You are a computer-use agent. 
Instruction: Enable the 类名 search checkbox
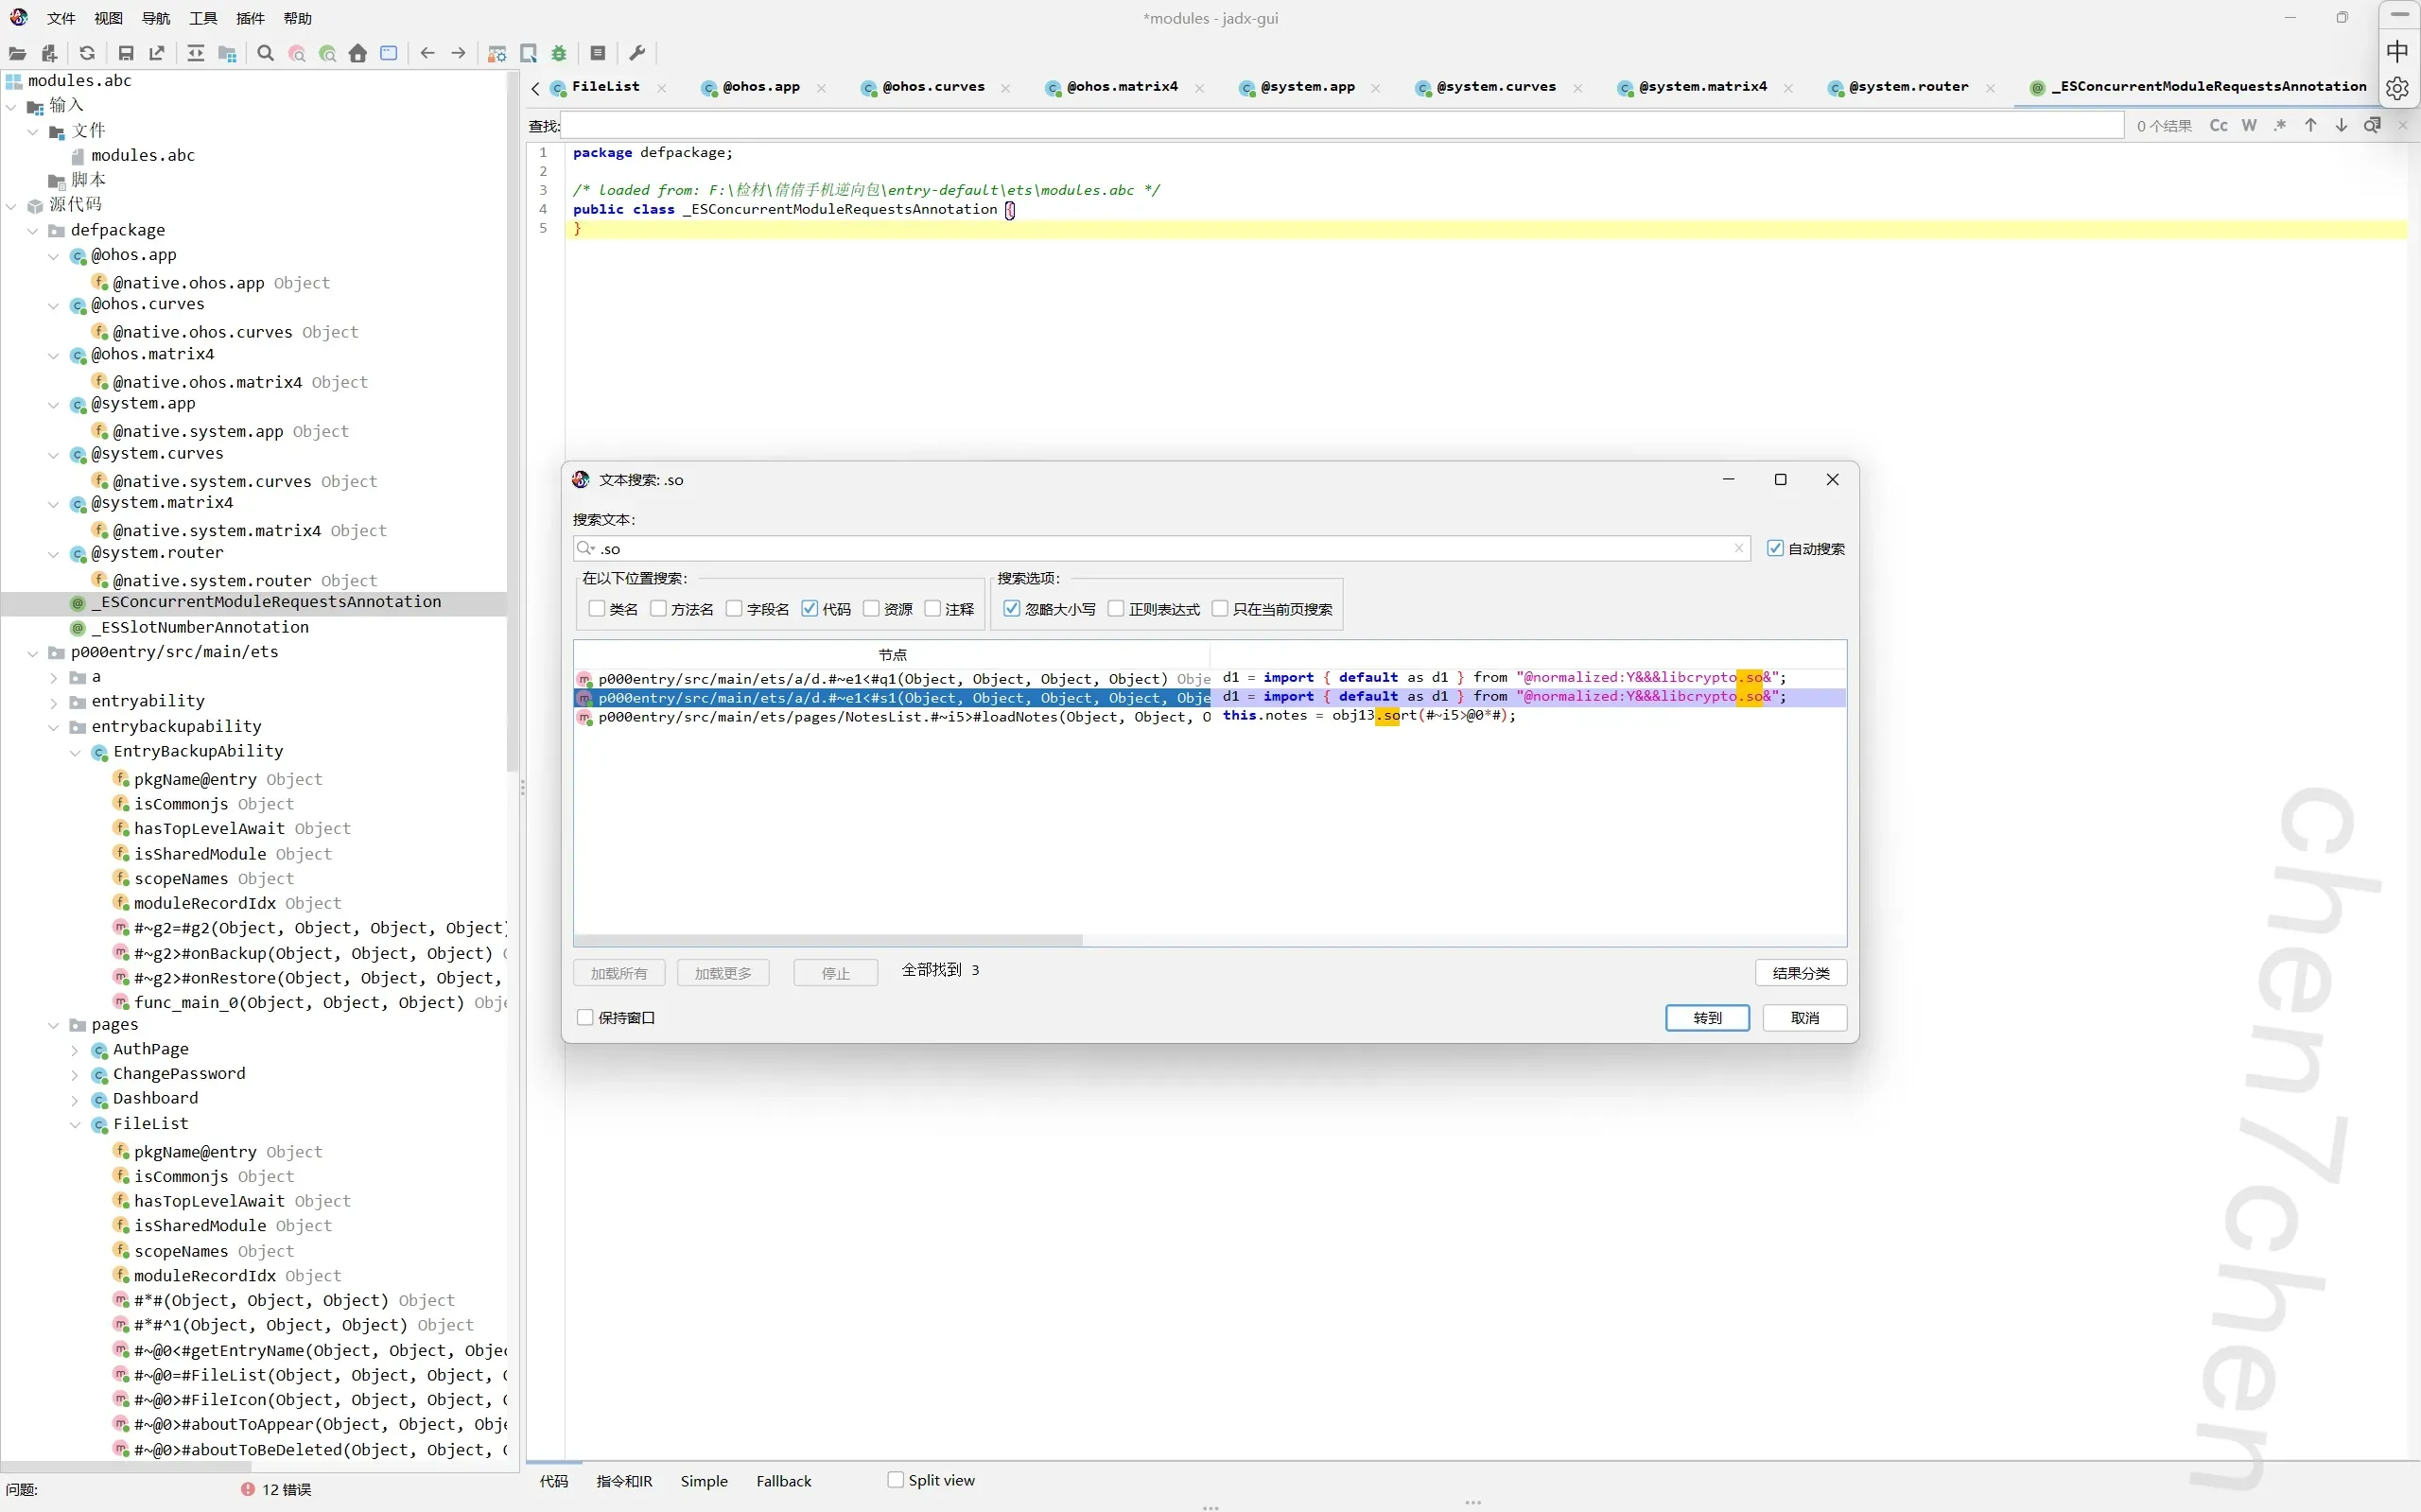[597, 609]
